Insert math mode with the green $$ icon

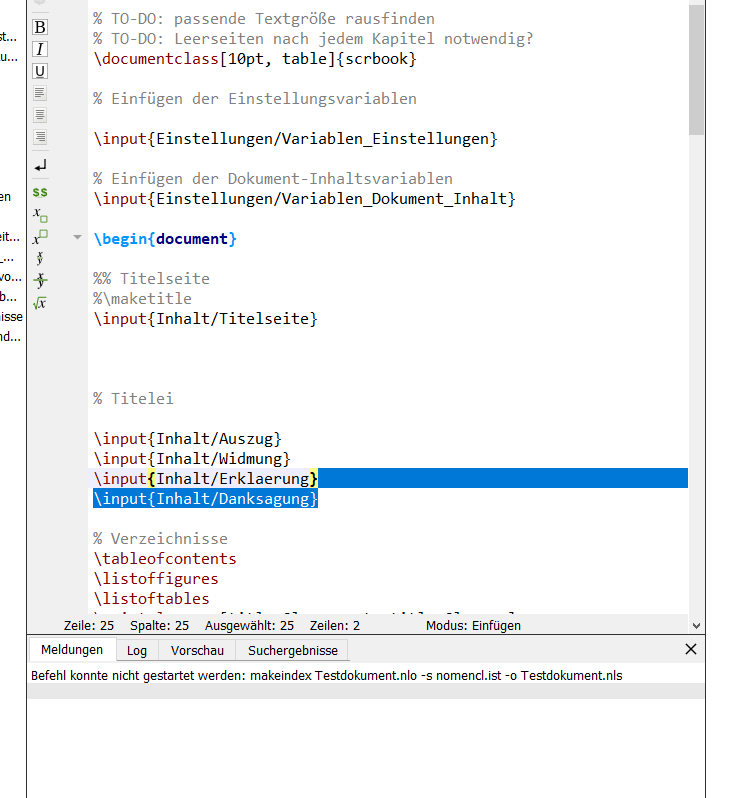(40, 191)
